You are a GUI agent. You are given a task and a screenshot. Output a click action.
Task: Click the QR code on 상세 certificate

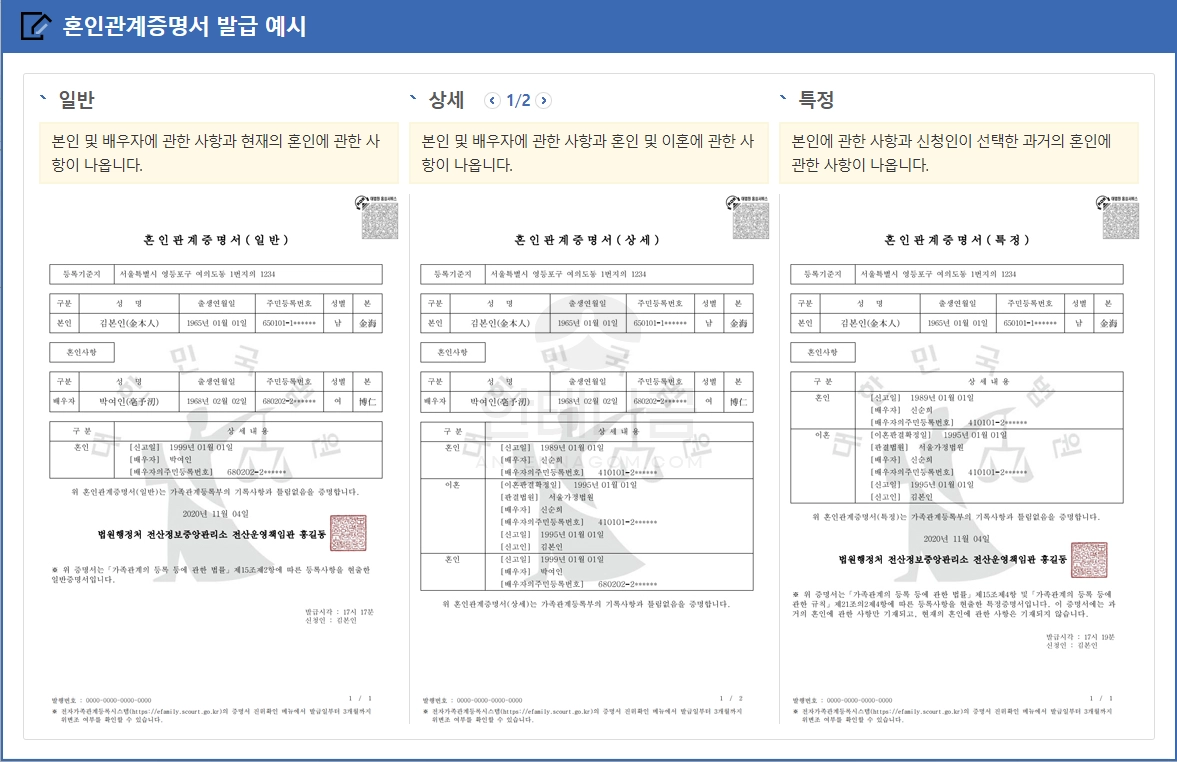pos(751,221)
